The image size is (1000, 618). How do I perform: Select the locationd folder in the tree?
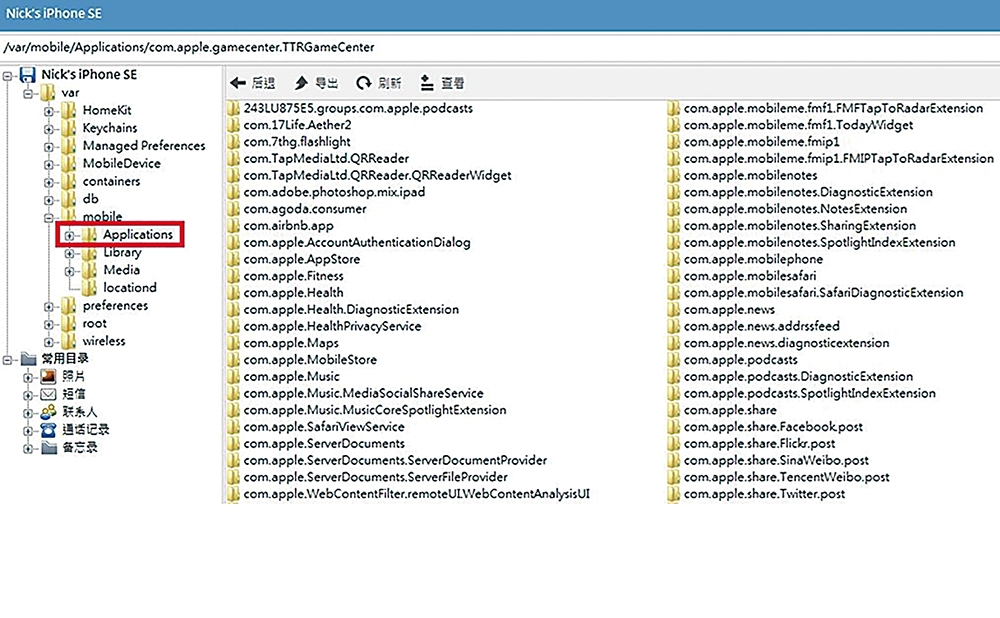coord(129,288)
